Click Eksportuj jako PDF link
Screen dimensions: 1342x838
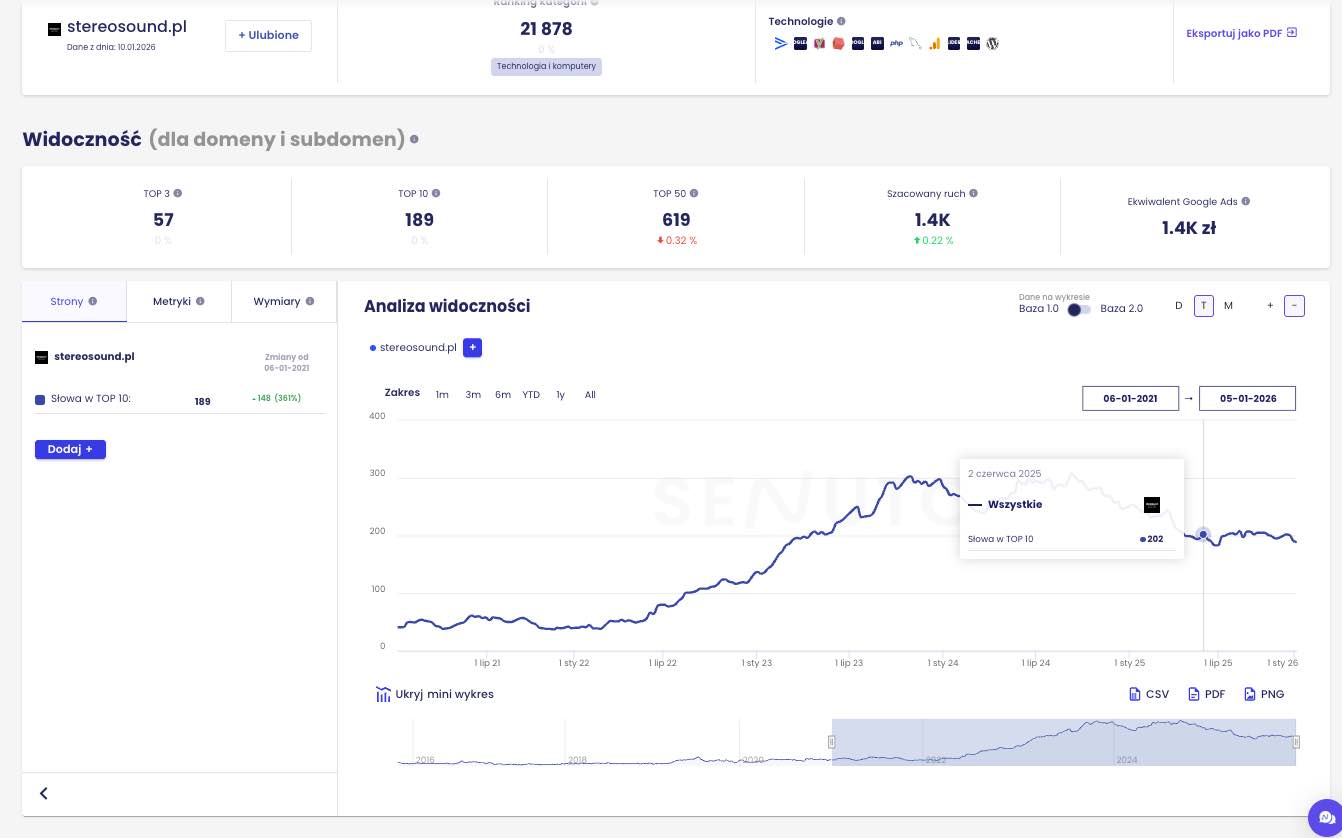click(x=1240, y=33)
